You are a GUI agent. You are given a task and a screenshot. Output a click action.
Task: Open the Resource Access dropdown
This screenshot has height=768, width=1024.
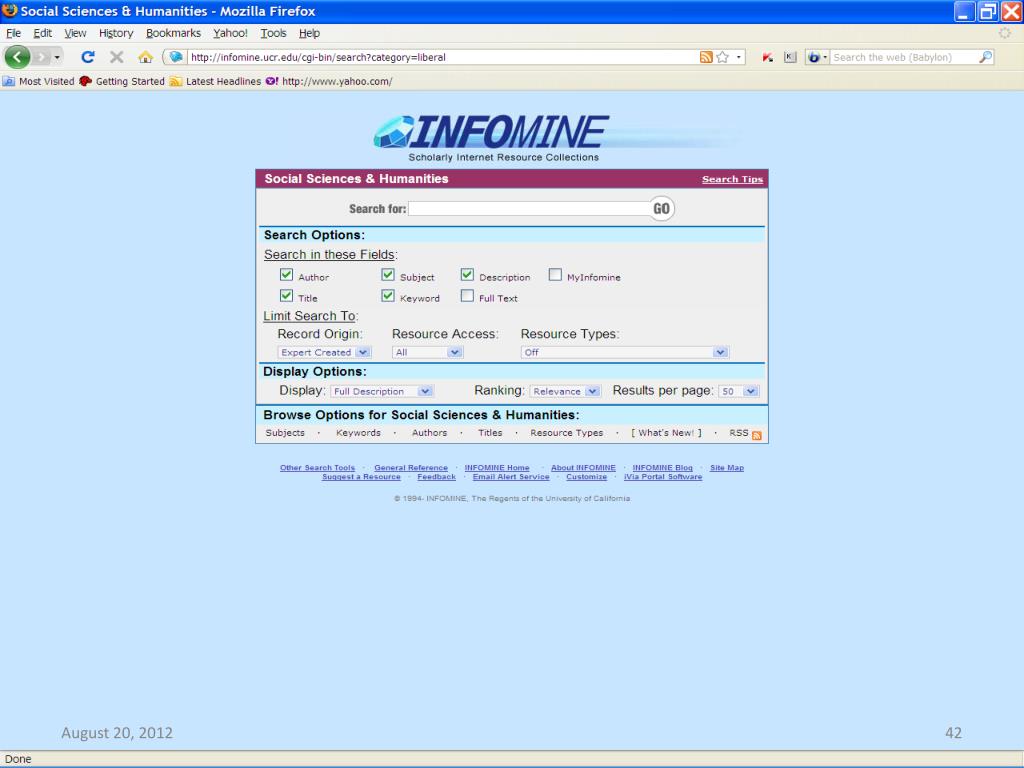click(x=428, y=352)
